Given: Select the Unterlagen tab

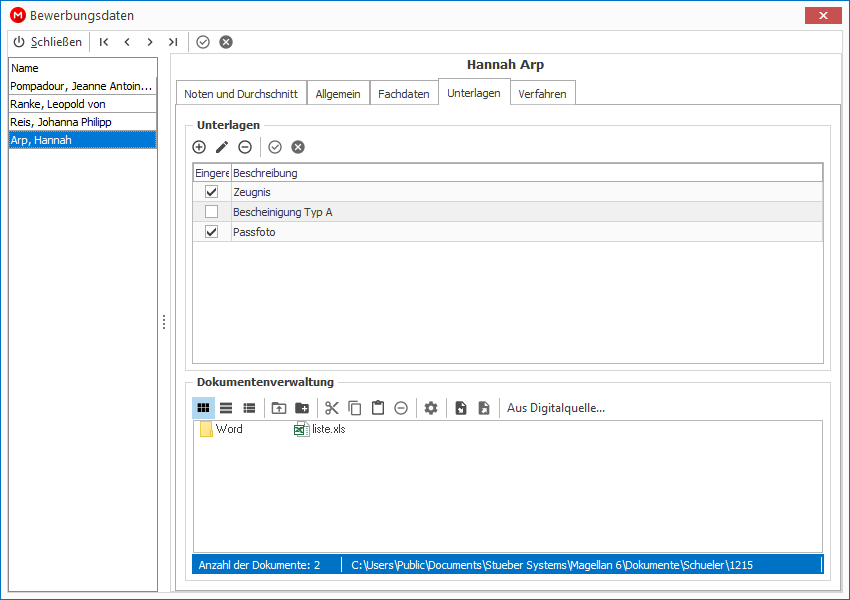Looking at the screenshot, I should click(x=474, y=93).
